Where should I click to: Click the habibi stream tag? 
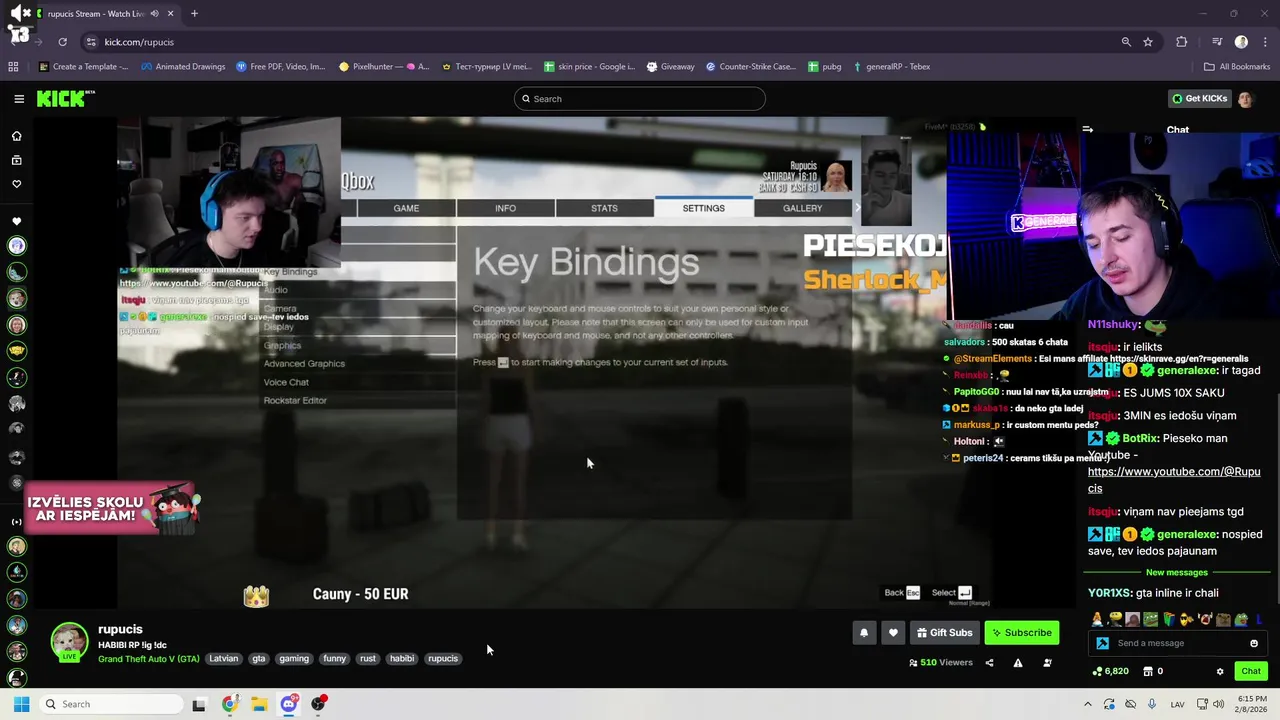click(x=402, y=659)
